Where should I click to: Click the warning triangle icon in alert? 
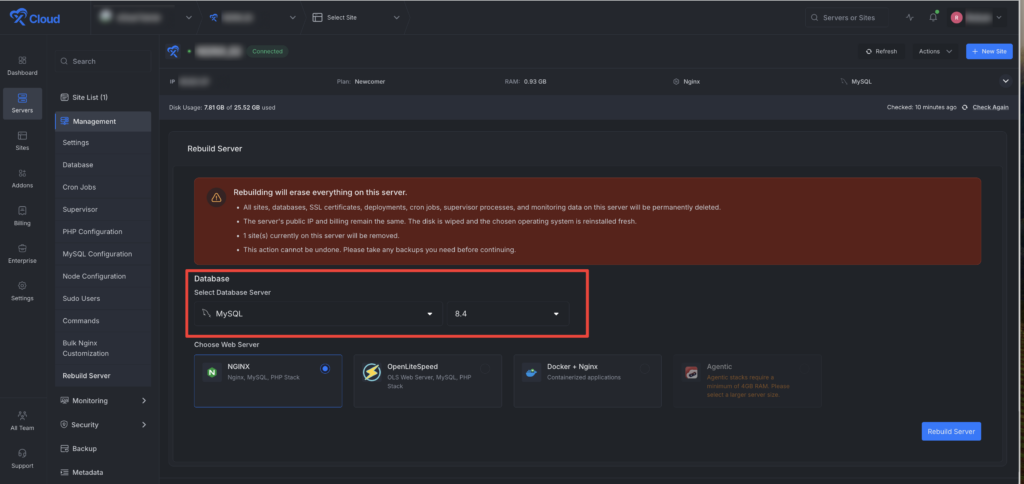pyautogui.click(x=216, y=197)
